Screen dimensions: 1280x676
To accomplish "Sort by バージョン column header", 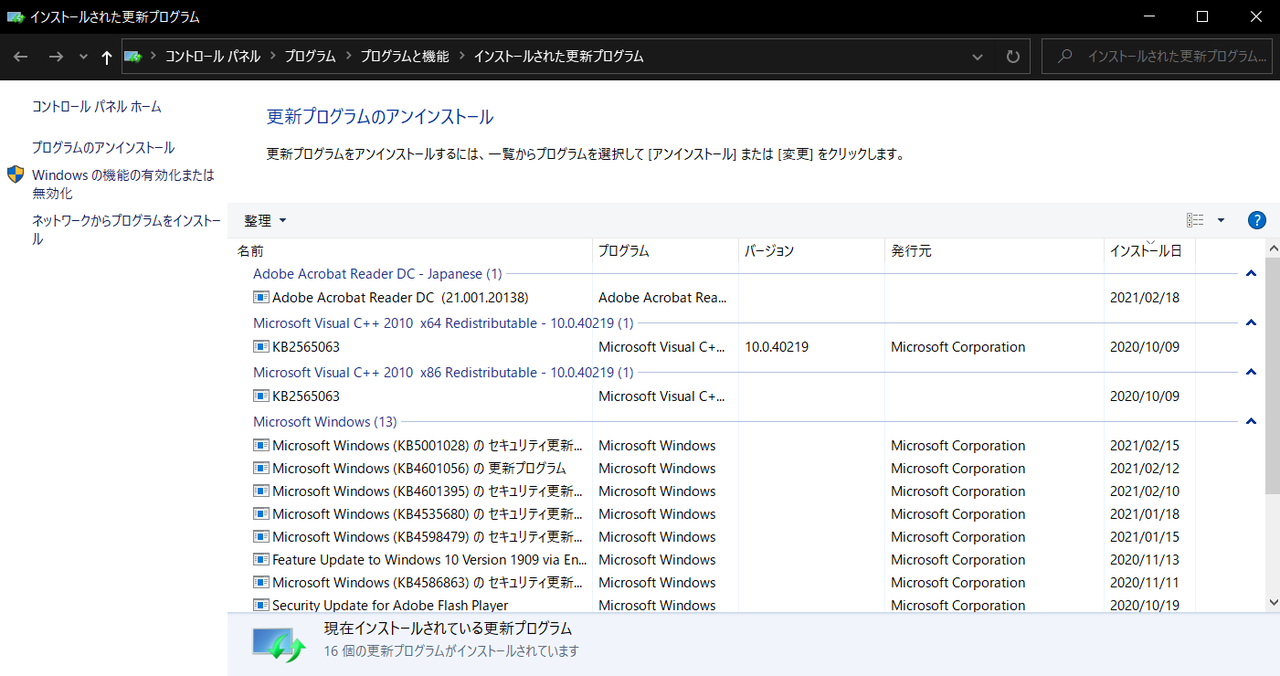I will pyautogui.click(x=812, y=251).
